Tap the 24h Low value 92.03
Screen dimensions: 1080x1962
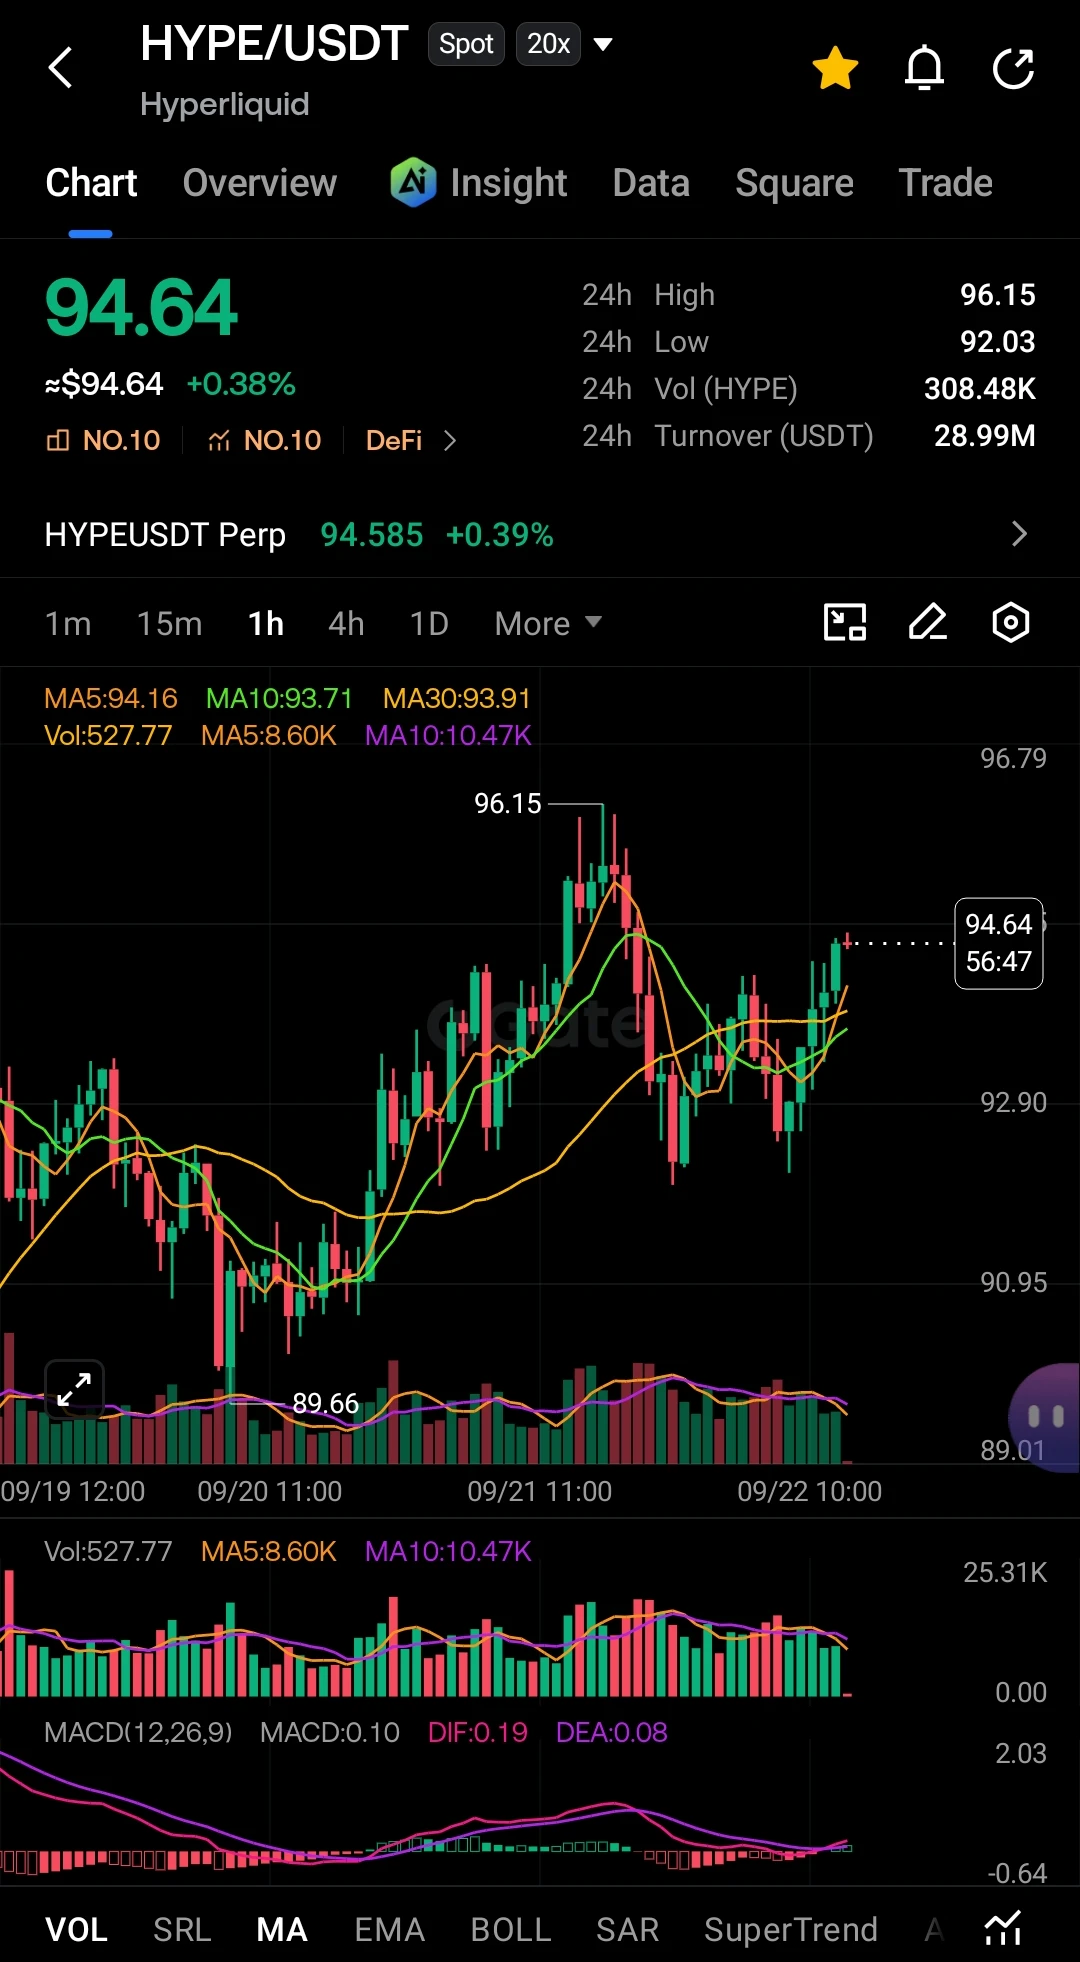tap(998, 342)
